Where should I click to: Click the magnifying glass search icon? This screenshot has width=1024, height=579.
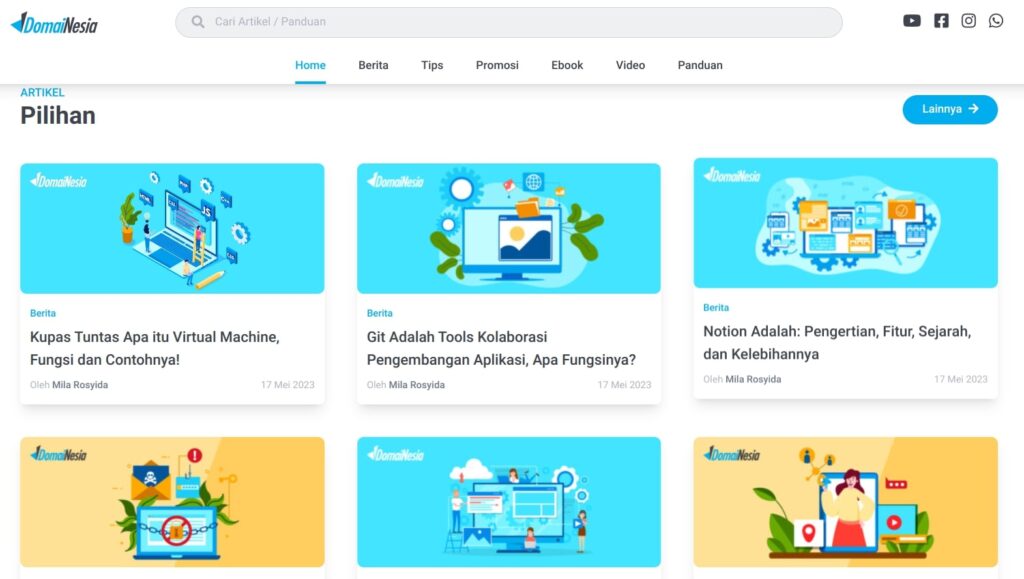coord(196,21)
